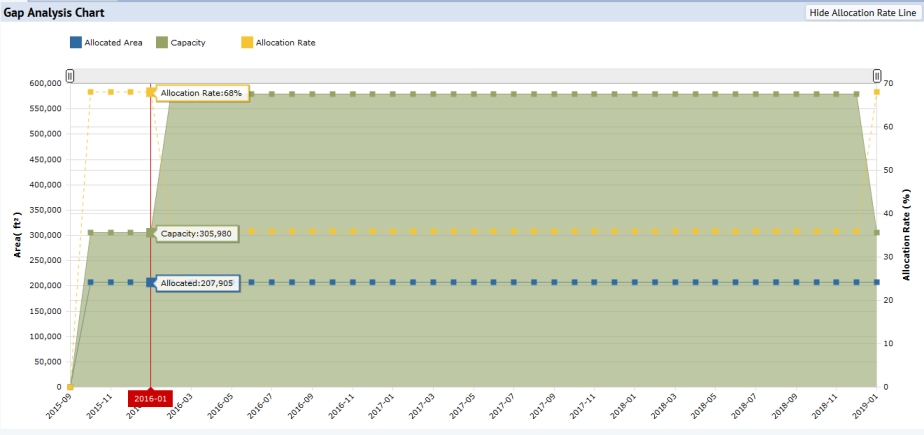Image resolution: width=924 pixels, height=435 pixels.
Task: Click the right range slider handle
Action: [877, 75]
